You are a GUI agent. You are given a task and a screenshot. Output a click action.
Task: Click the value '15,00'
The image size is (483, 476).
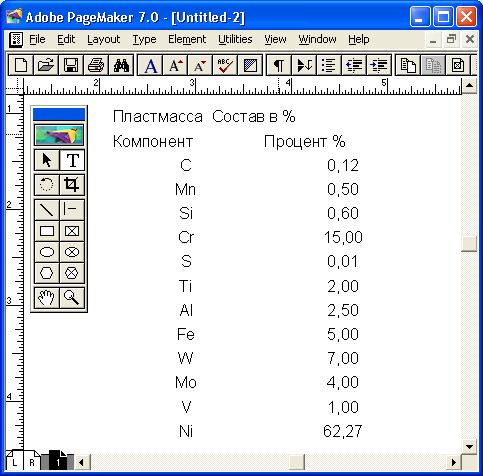coord(343,237)
